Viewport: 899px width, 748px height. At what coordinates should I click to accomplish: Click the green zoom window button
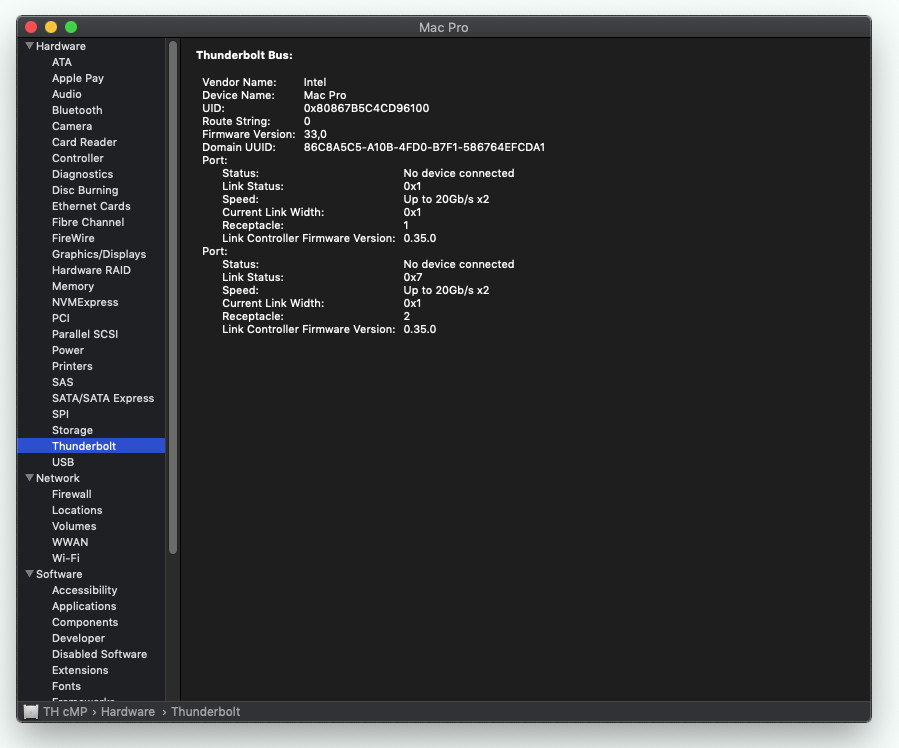71,27
